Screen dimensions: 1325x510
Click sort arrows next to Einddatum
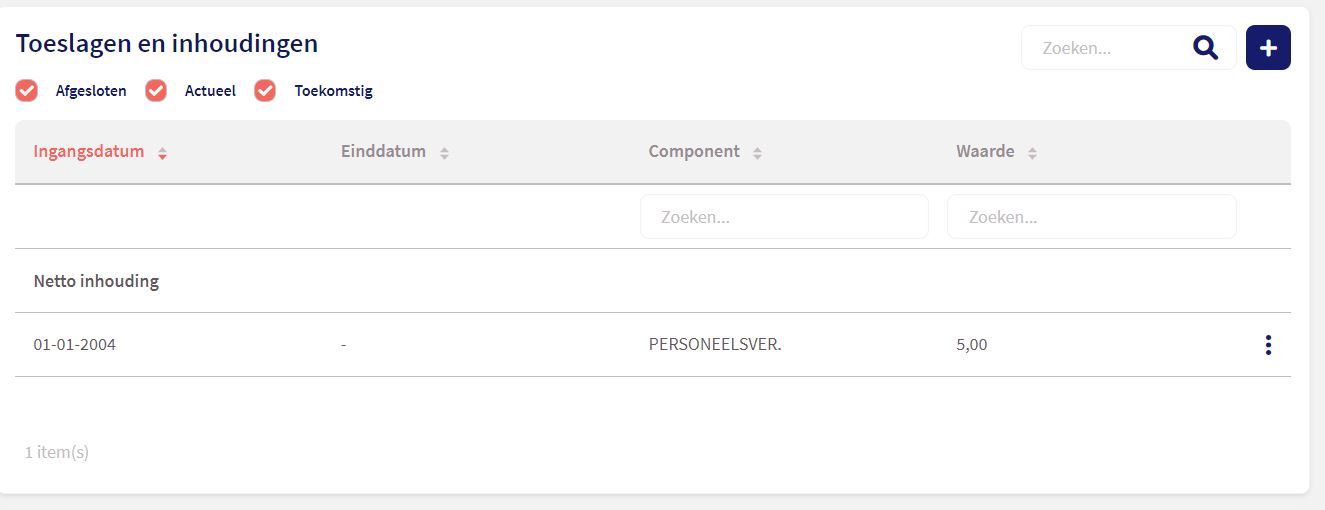tap(444, 153)
